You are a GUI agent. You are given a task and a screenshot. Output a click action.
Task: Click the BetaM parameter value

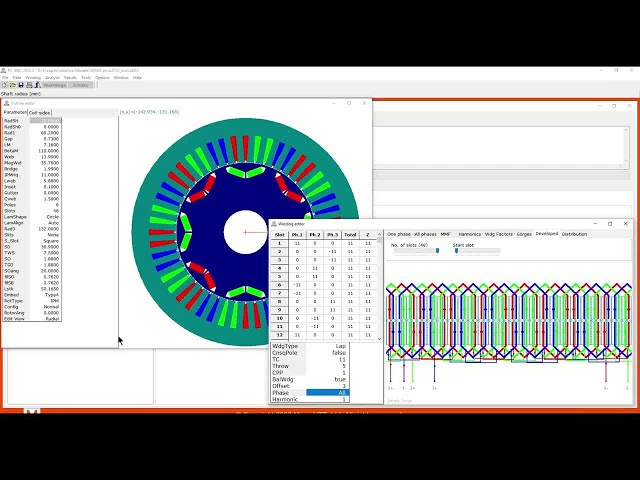click(45, 151)
